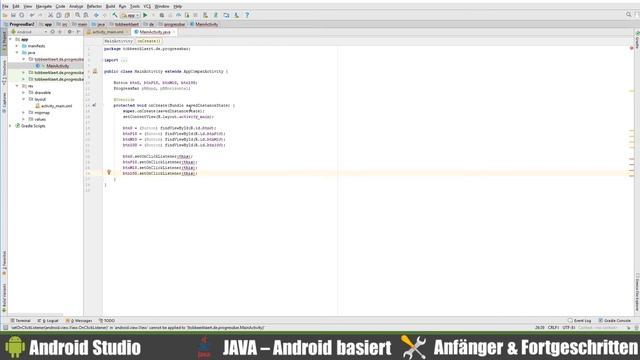640x360 pixels.
Task: Click the Copy toolbar icon
Action: tap(59, 15)
